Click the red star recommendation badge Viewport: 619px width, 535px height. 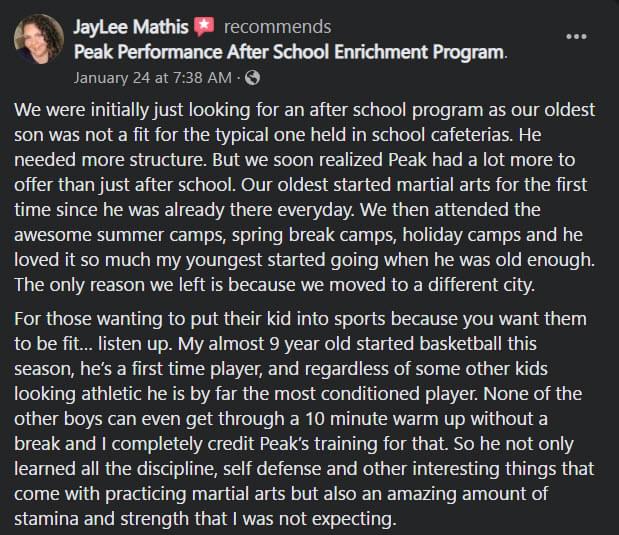coord(205,27)
